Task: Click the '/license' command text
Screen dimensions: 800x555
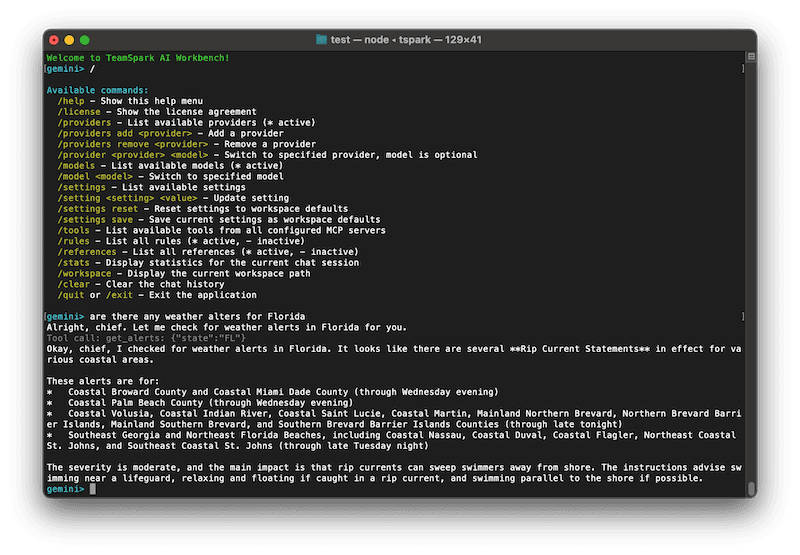Action: click(79, 112)
